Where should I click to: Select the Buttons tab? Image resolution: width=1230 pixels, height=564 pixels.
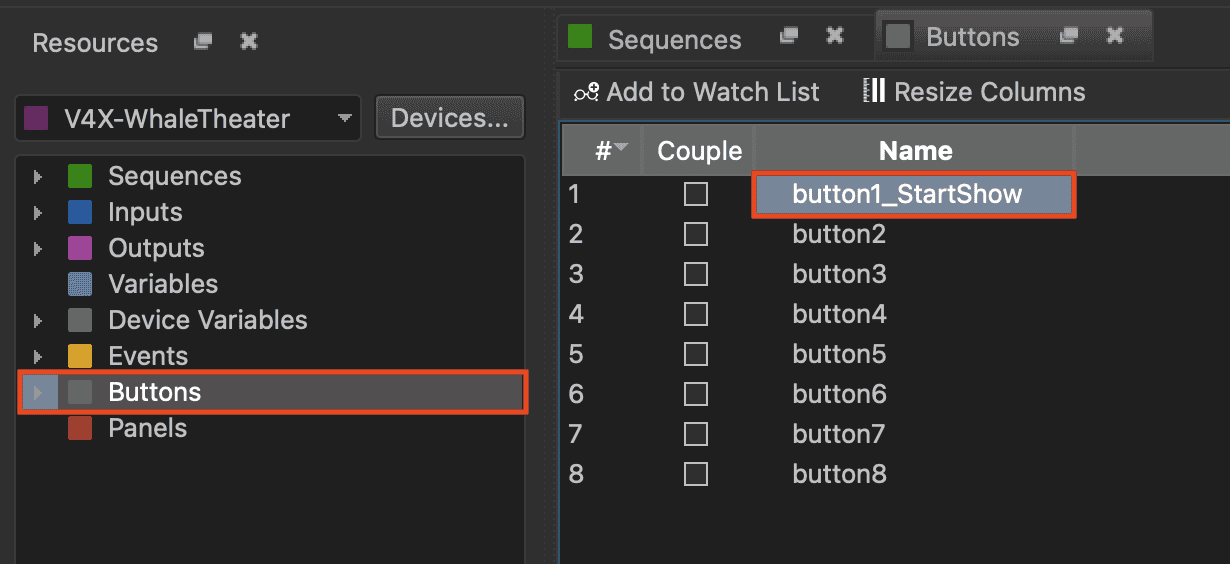[x=972, y=38]
